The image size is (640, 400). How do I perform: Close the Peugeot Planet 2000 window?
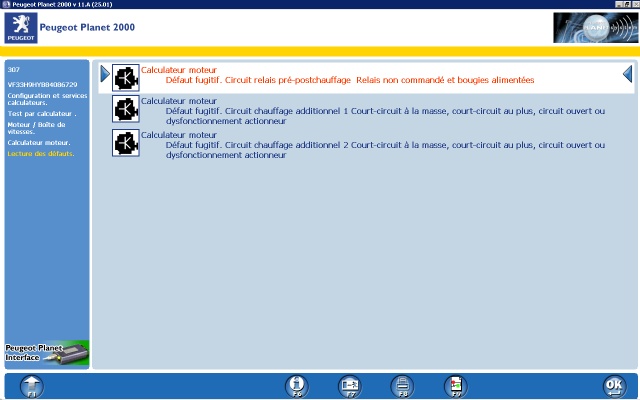click(635, 4)
